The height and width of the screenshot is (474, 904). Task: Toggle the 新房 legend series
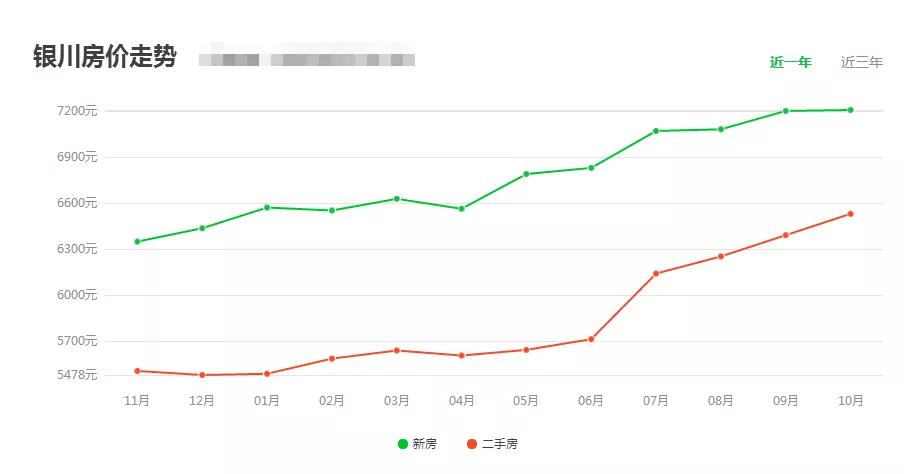tap(417, 443)
